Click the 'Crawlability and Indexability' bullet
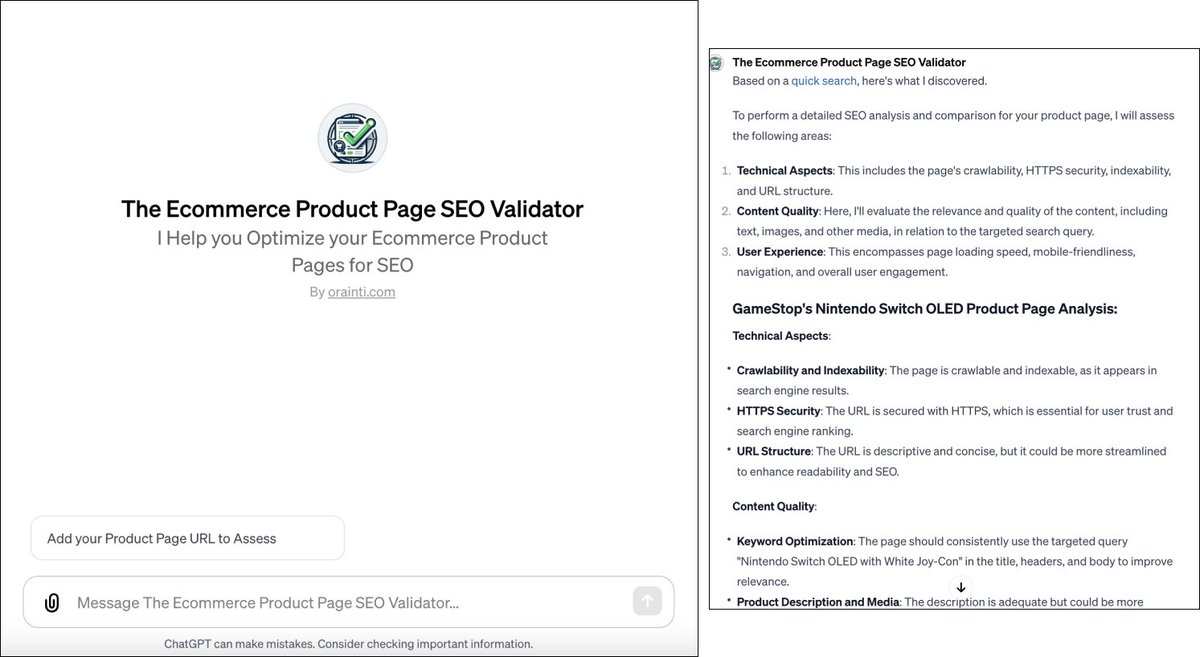The width and height of the screenshot is (1200, 657). pyautogui.click(x=810, y=370)
